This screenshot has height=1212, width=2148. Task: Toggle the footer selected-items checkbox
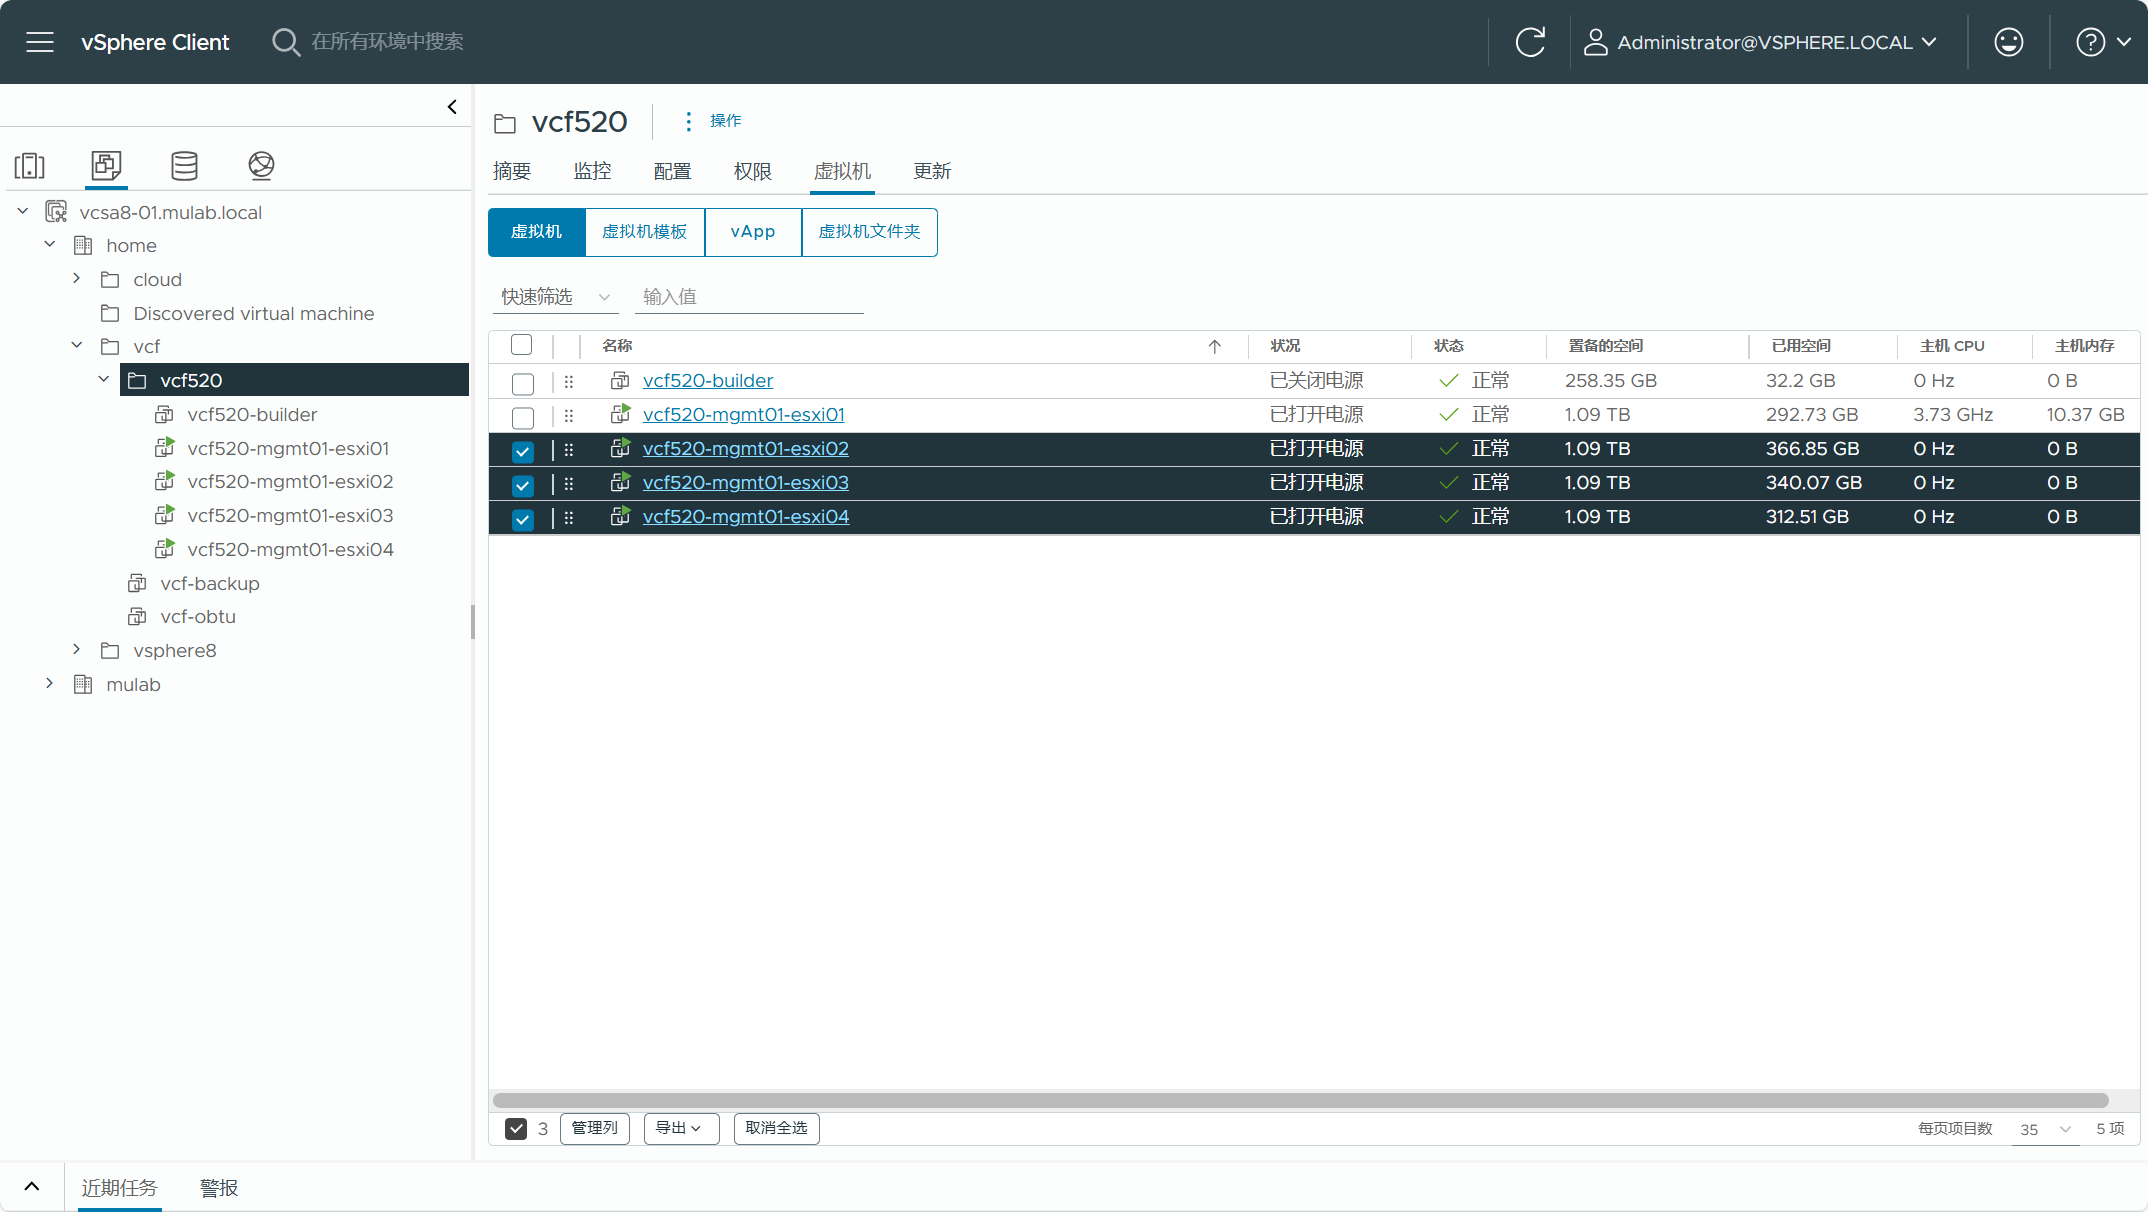pos(516,1128)
